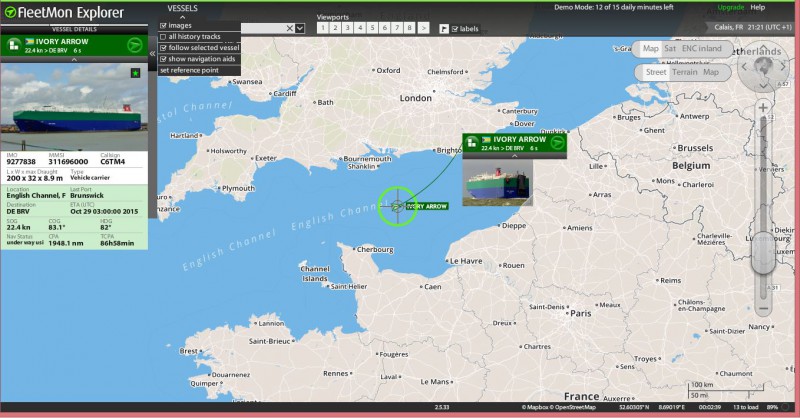Image resolution: width=800 pixels, height=418 pixels.
Task: Click the vessel photo thumbnail in map popup
Action: click(x=497, y=183)
